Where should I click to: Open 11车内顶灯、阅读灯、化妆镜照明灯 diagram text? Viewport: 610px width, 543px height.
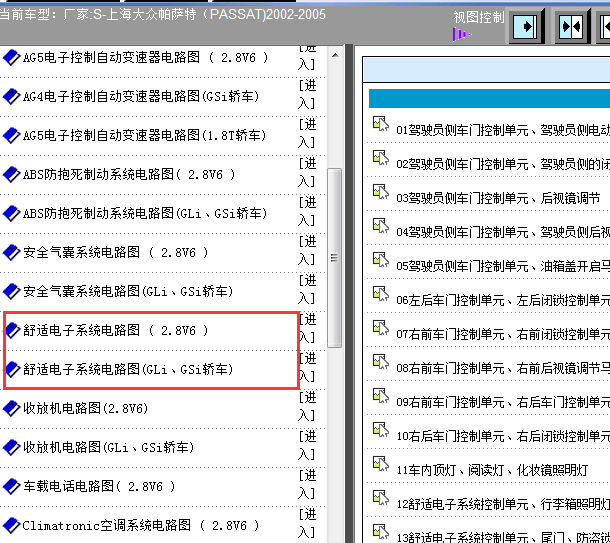(x=492, y=470)
